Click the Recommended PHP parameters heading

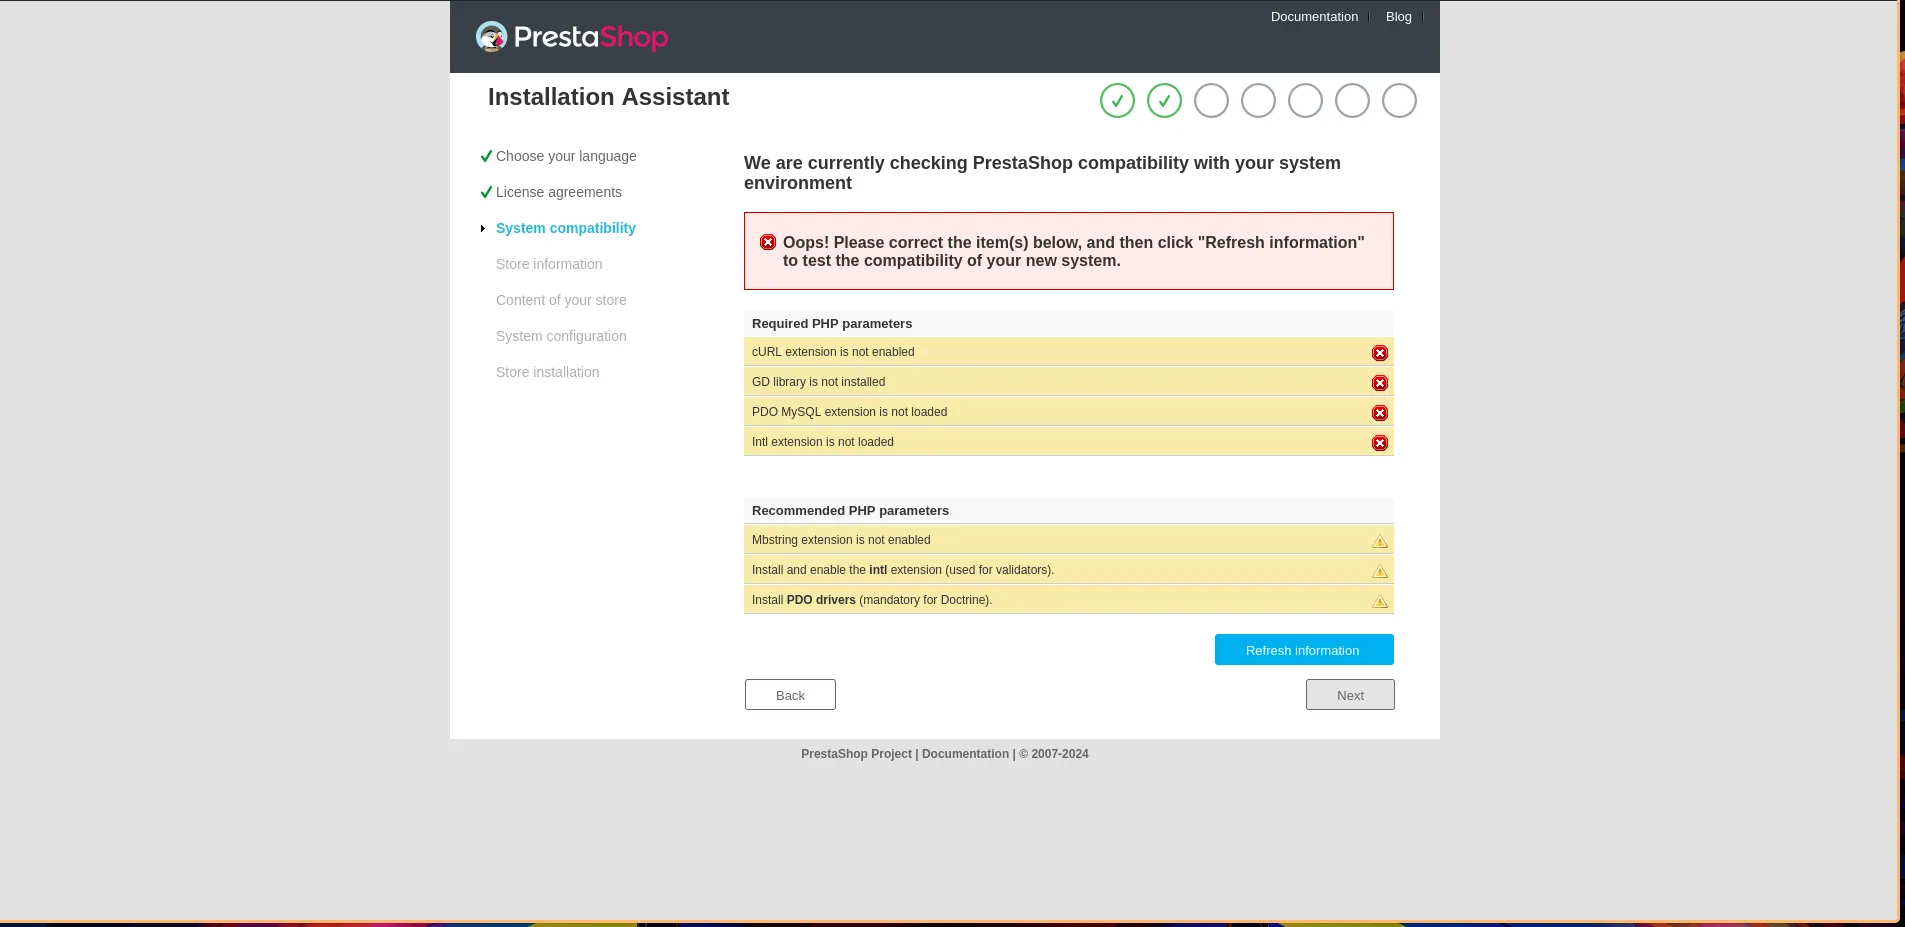tap(850, 511)
